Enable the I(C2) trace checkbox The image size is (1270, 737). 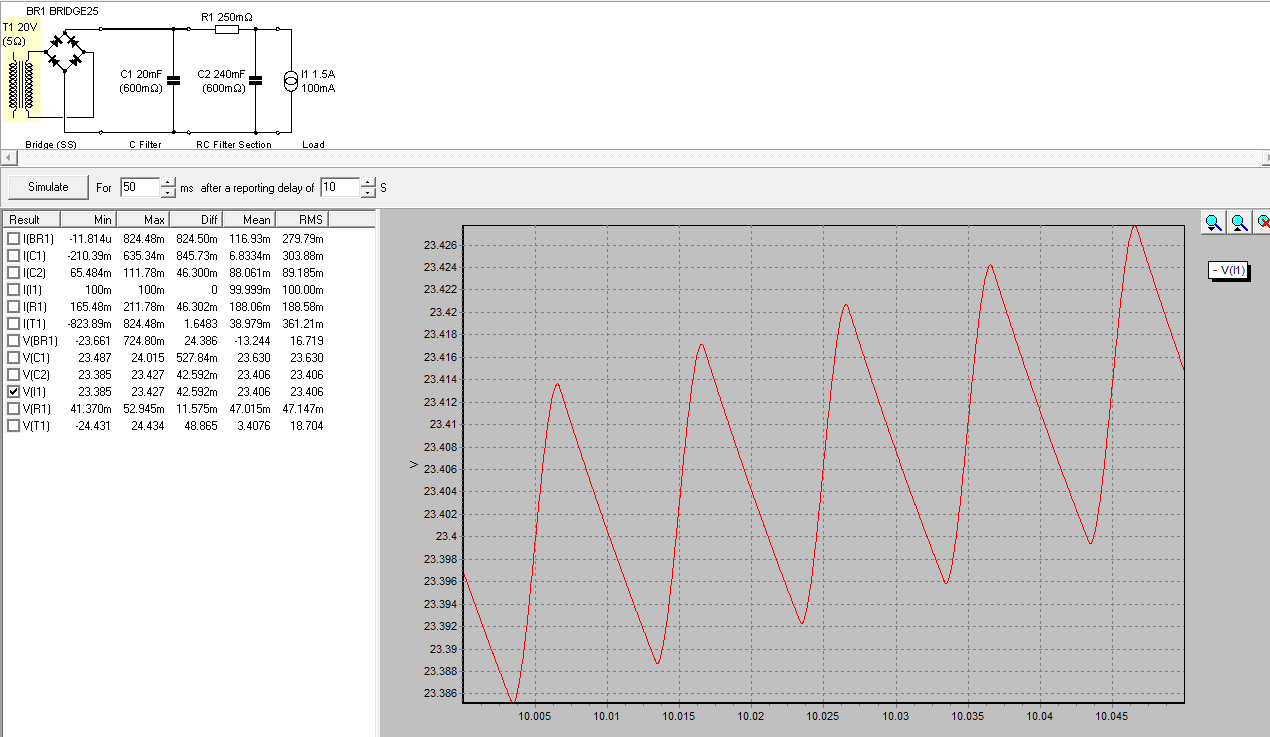13,273
